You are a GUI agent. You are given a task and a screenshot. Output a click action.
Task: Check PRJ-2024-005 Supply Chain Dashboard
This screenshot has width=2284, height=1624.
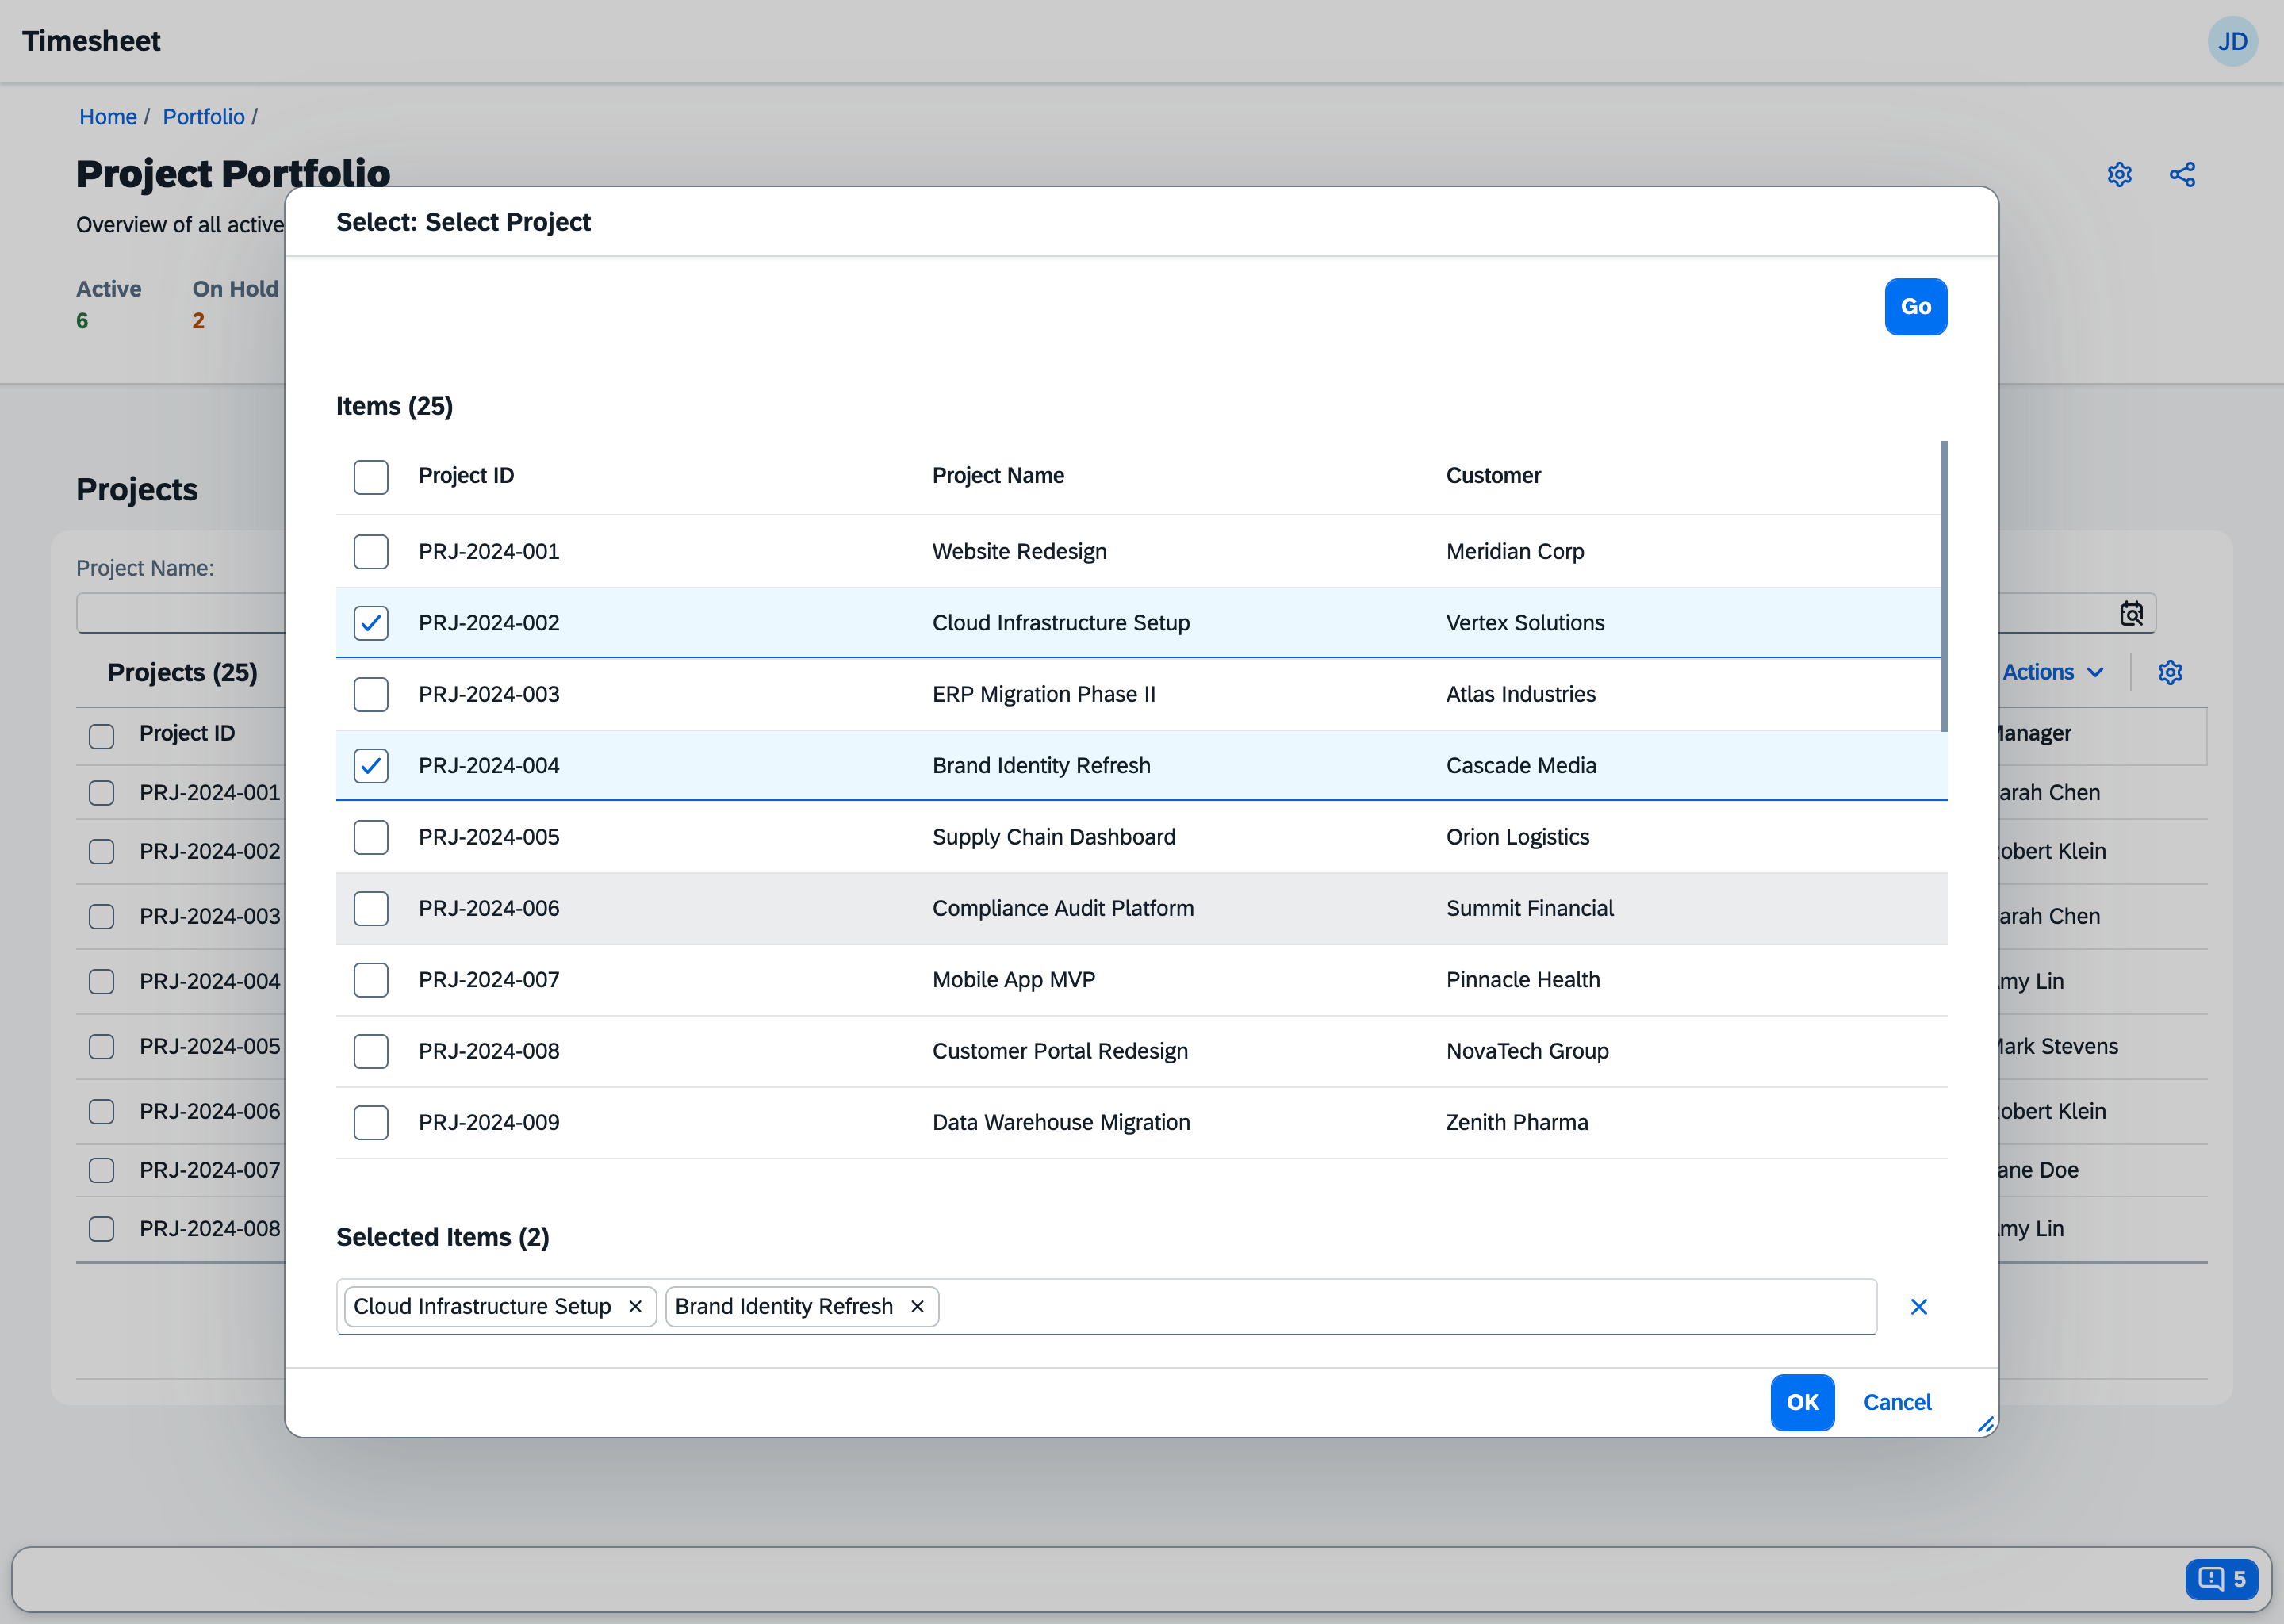click(x=371, y=837)
